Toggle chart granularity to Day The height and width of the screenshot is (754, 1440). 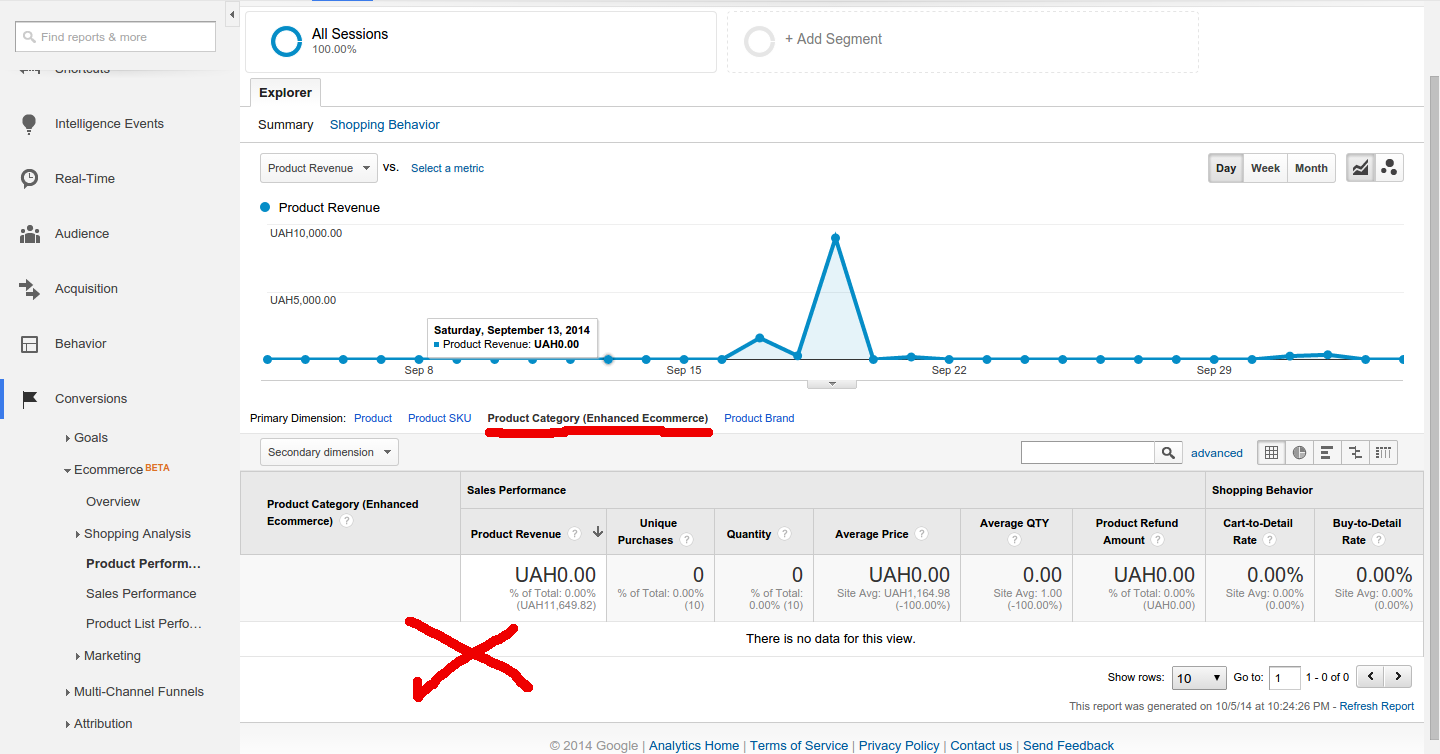pos(1226,168)
